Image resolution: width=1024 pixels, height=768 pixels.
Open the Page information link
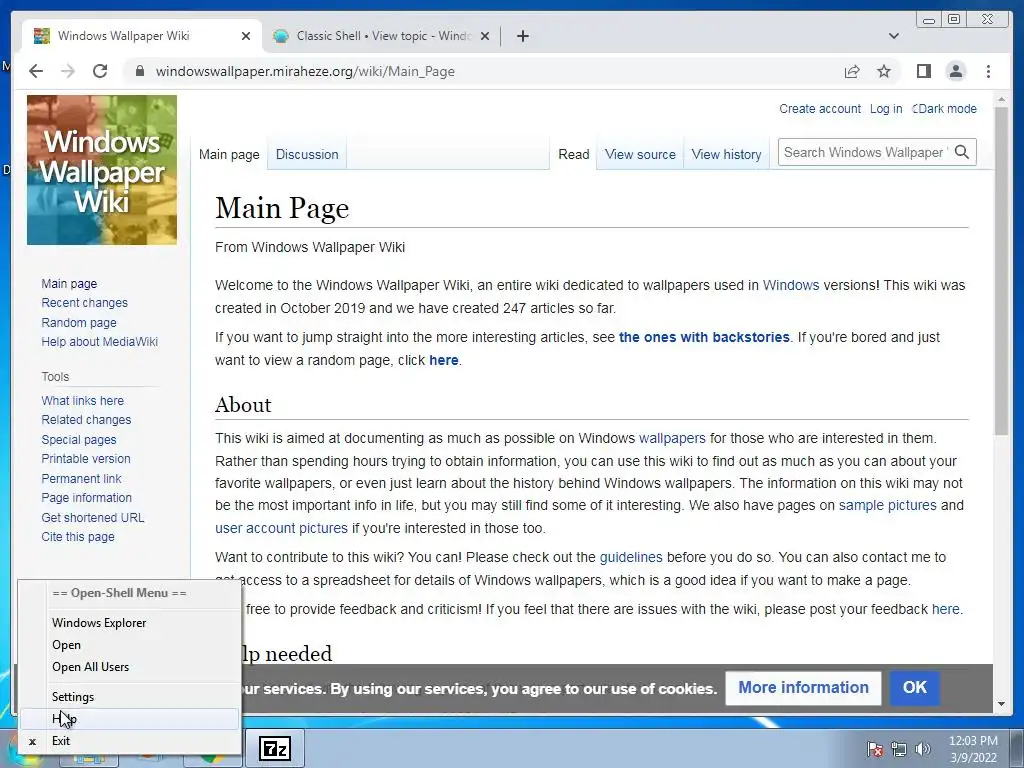pos(86,498)
